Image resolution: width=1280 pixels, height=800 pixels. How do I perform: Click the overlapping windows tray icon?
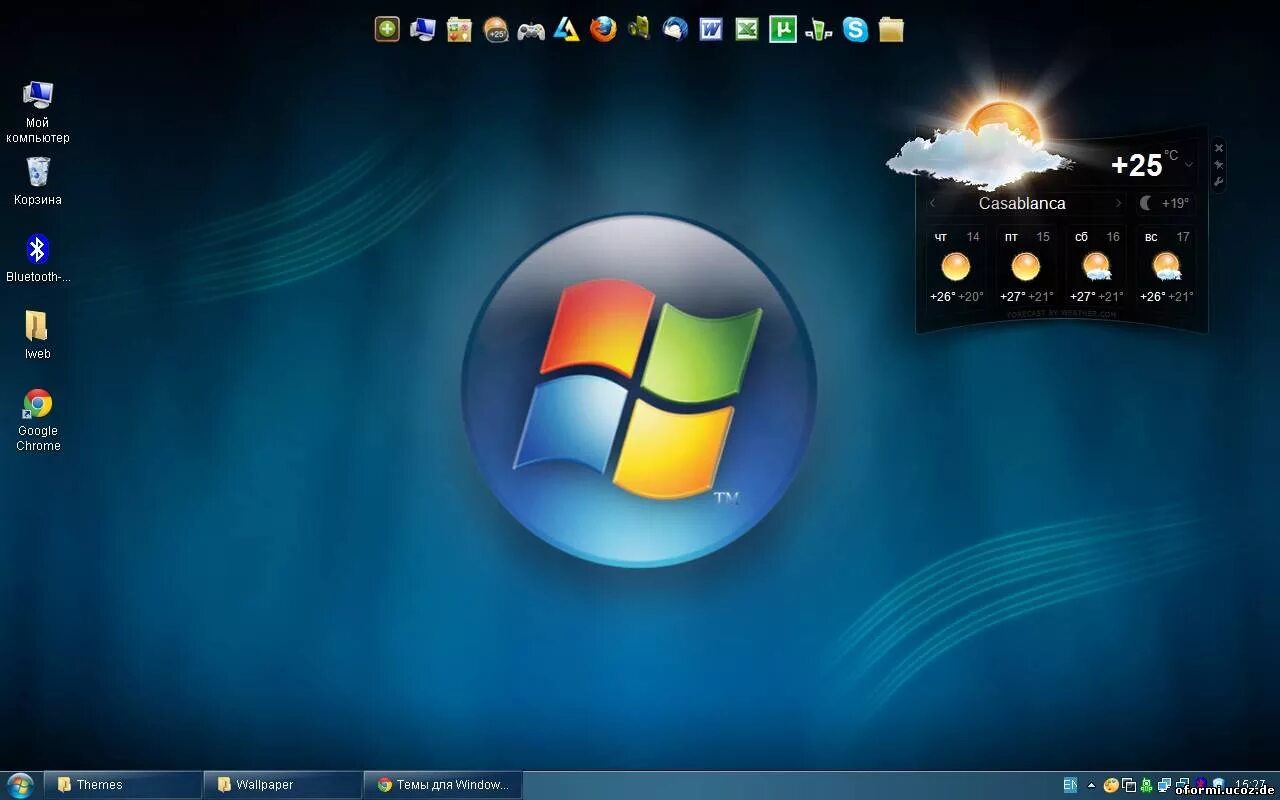[1129, 785]
